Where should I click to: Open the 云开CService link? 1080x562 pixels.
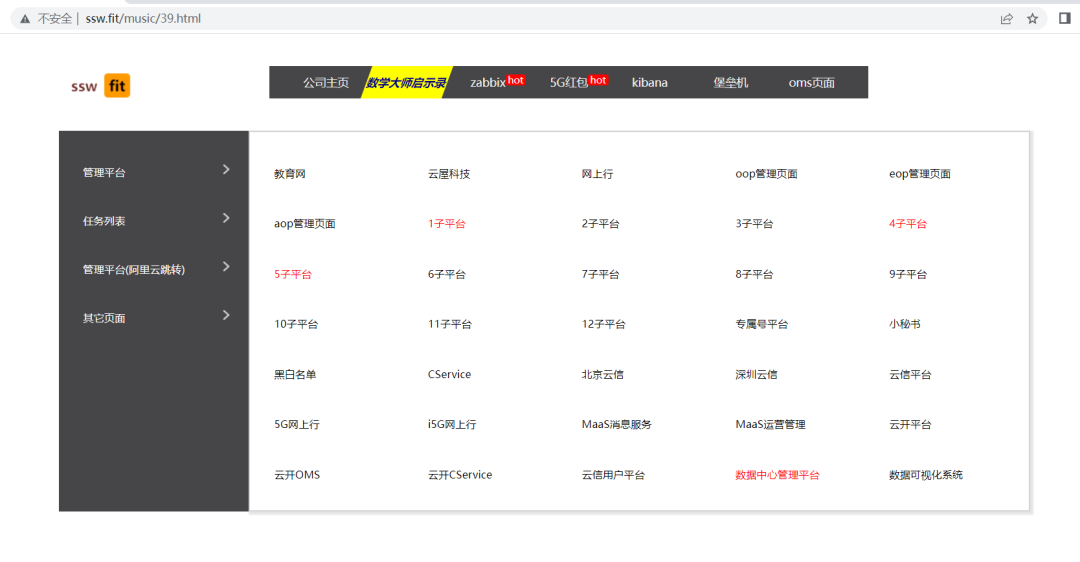(459, 475)
